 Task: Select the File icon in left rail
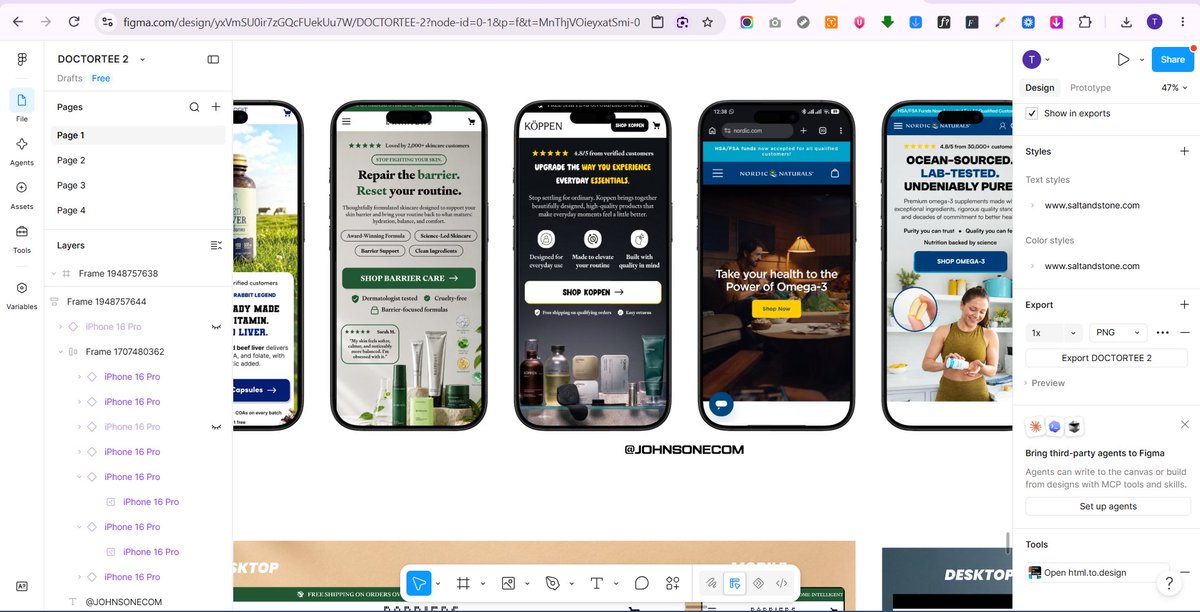[22, 100]
